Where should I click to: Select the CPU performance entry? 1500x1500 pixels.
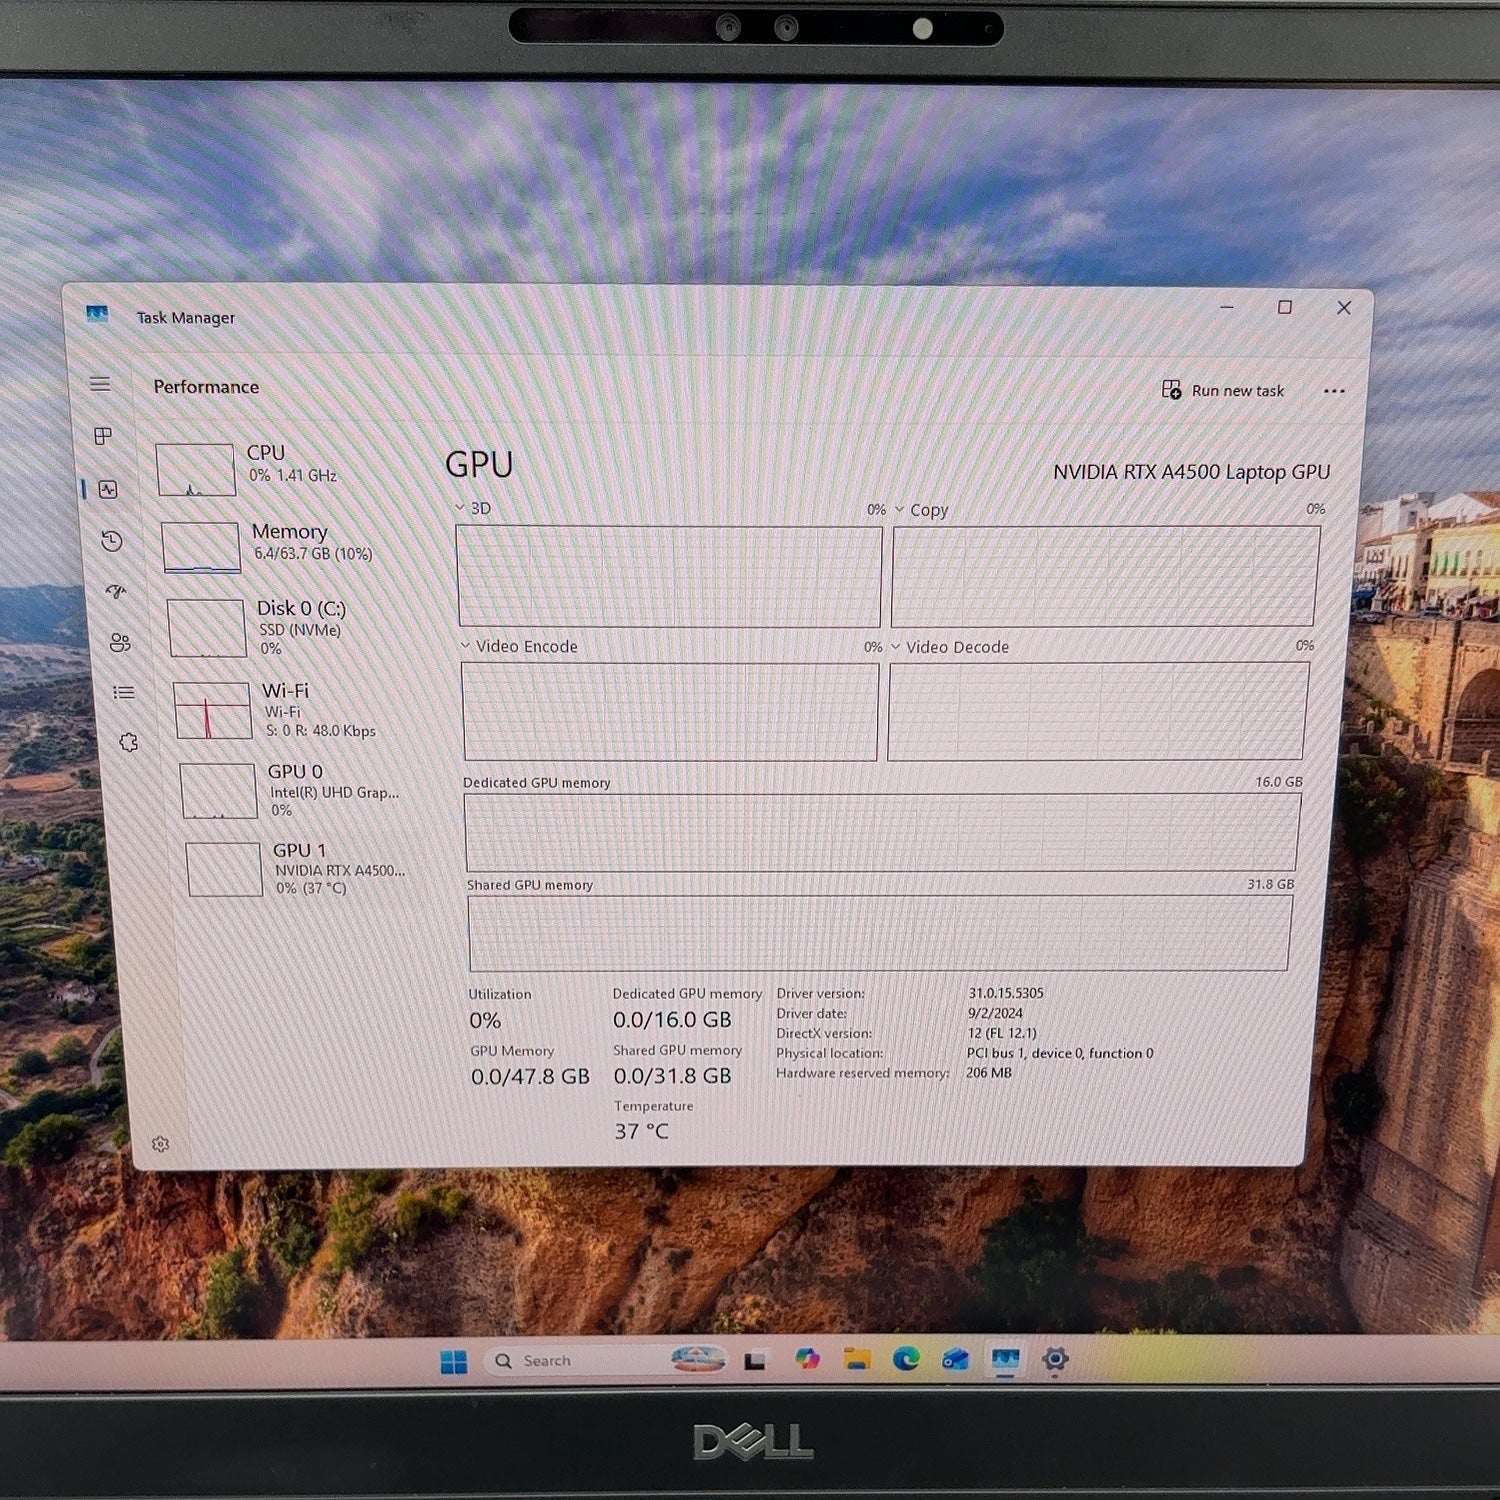tap(285, 468)
